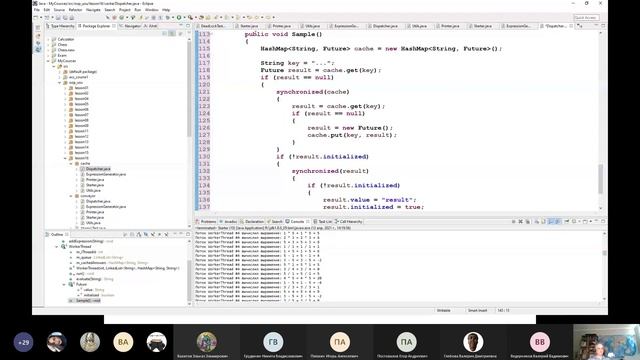Click the bottom icon in the left trim bar
Screen dimensions: 640x360
(x=38, y=50)
